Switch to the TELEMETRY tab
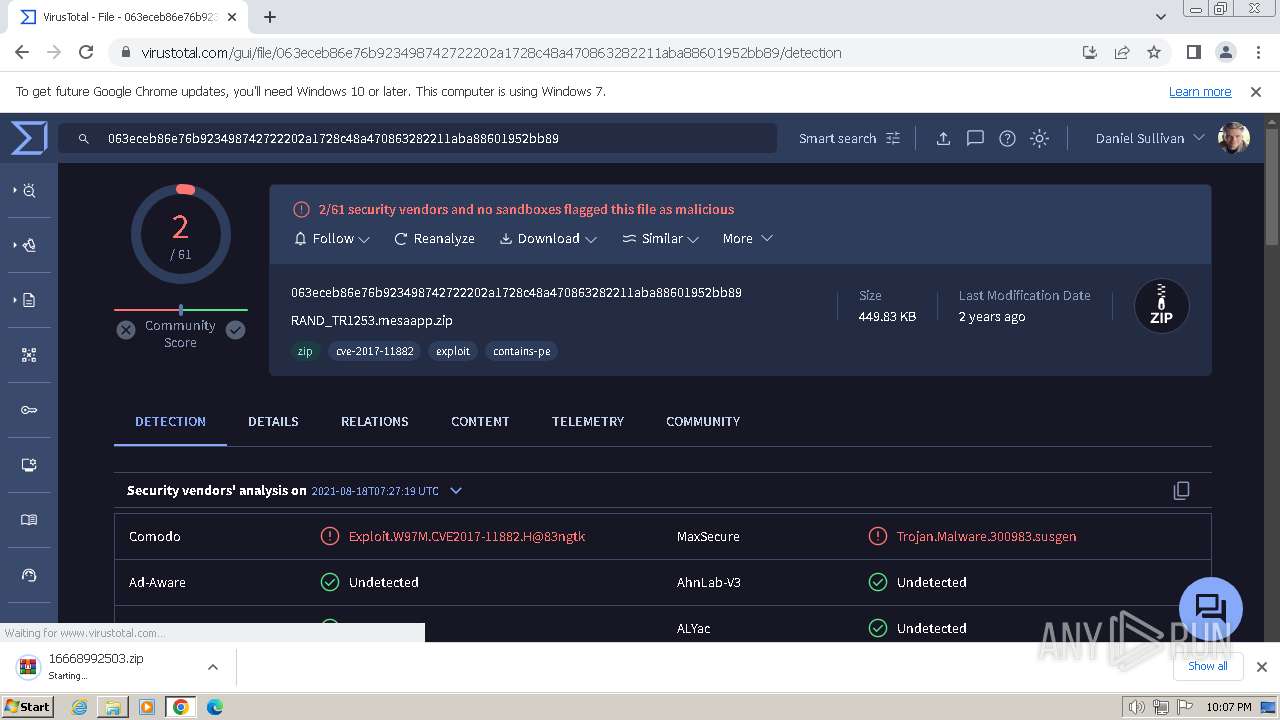Image resolution: width=1280 pixels, height=720 pixels. (x=588, y=422)
